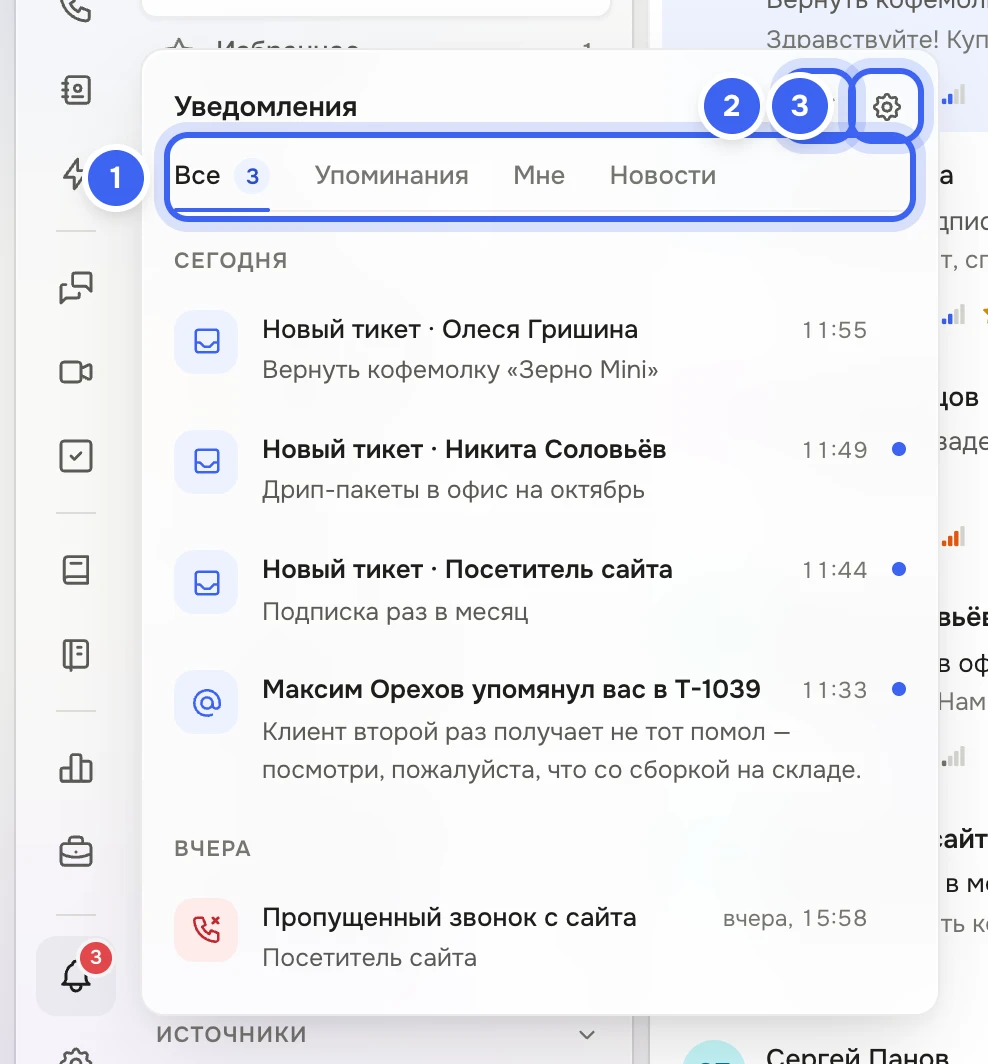Open the contacts address book in sidebar
The height and width of the screenshot is (1064, 988).
click(76, 90)
